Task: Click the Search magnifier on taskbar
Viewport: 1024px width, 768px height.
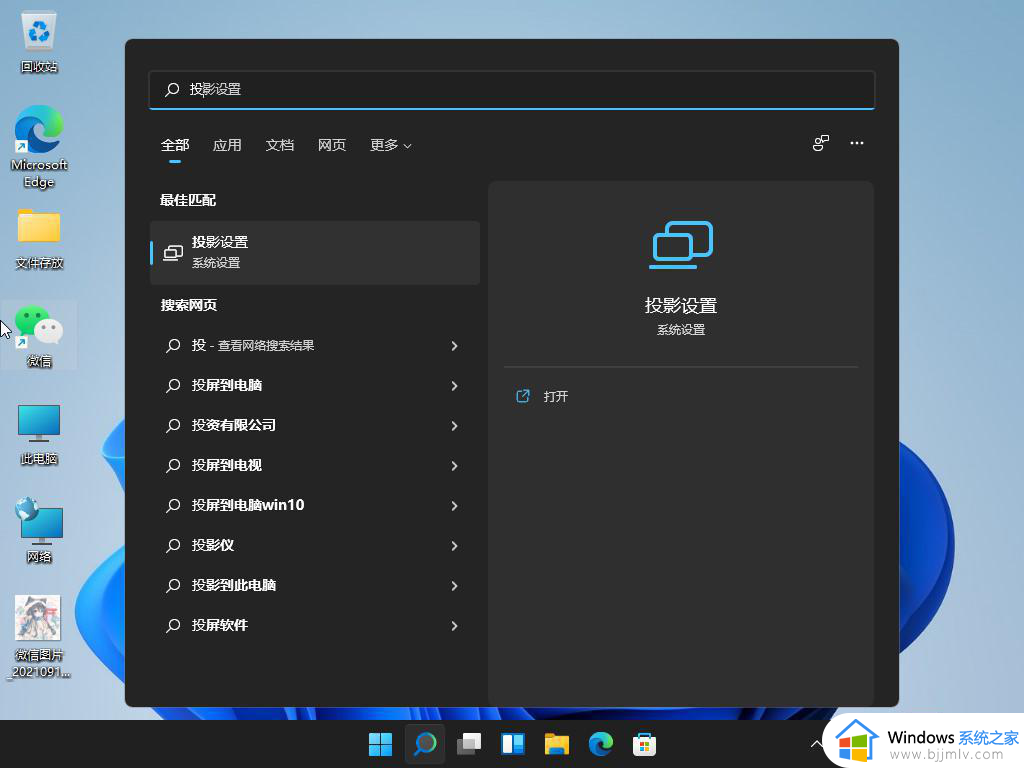Action: pos(425,744)
